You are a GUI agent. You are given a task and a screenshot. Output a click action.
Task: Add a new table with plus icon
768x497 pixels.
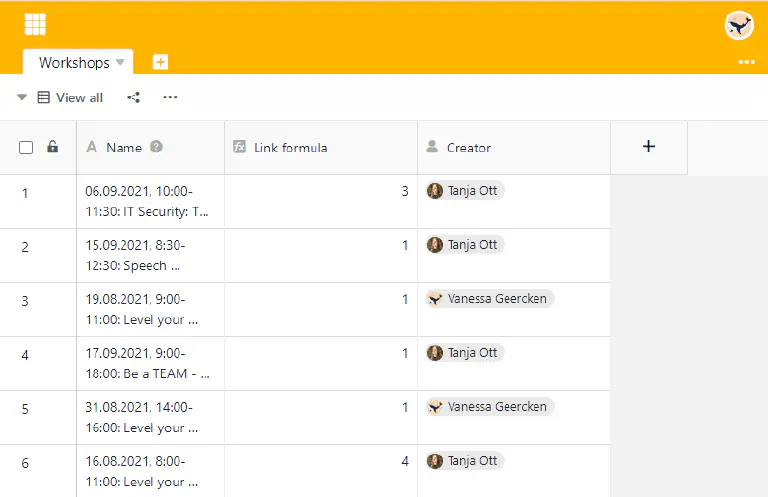pyautogui.click(x=160, y=62)
